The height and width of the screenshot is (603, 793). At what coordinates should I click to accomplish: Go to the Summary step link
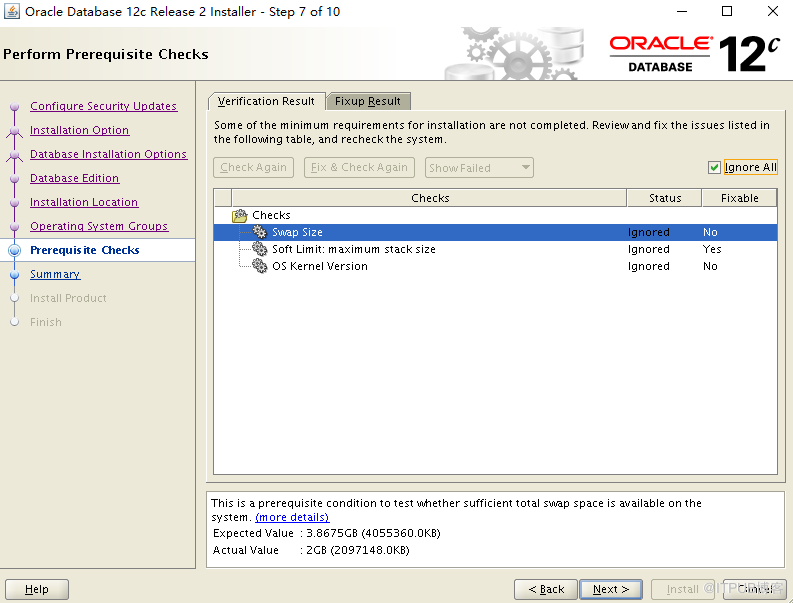[55, 274]
